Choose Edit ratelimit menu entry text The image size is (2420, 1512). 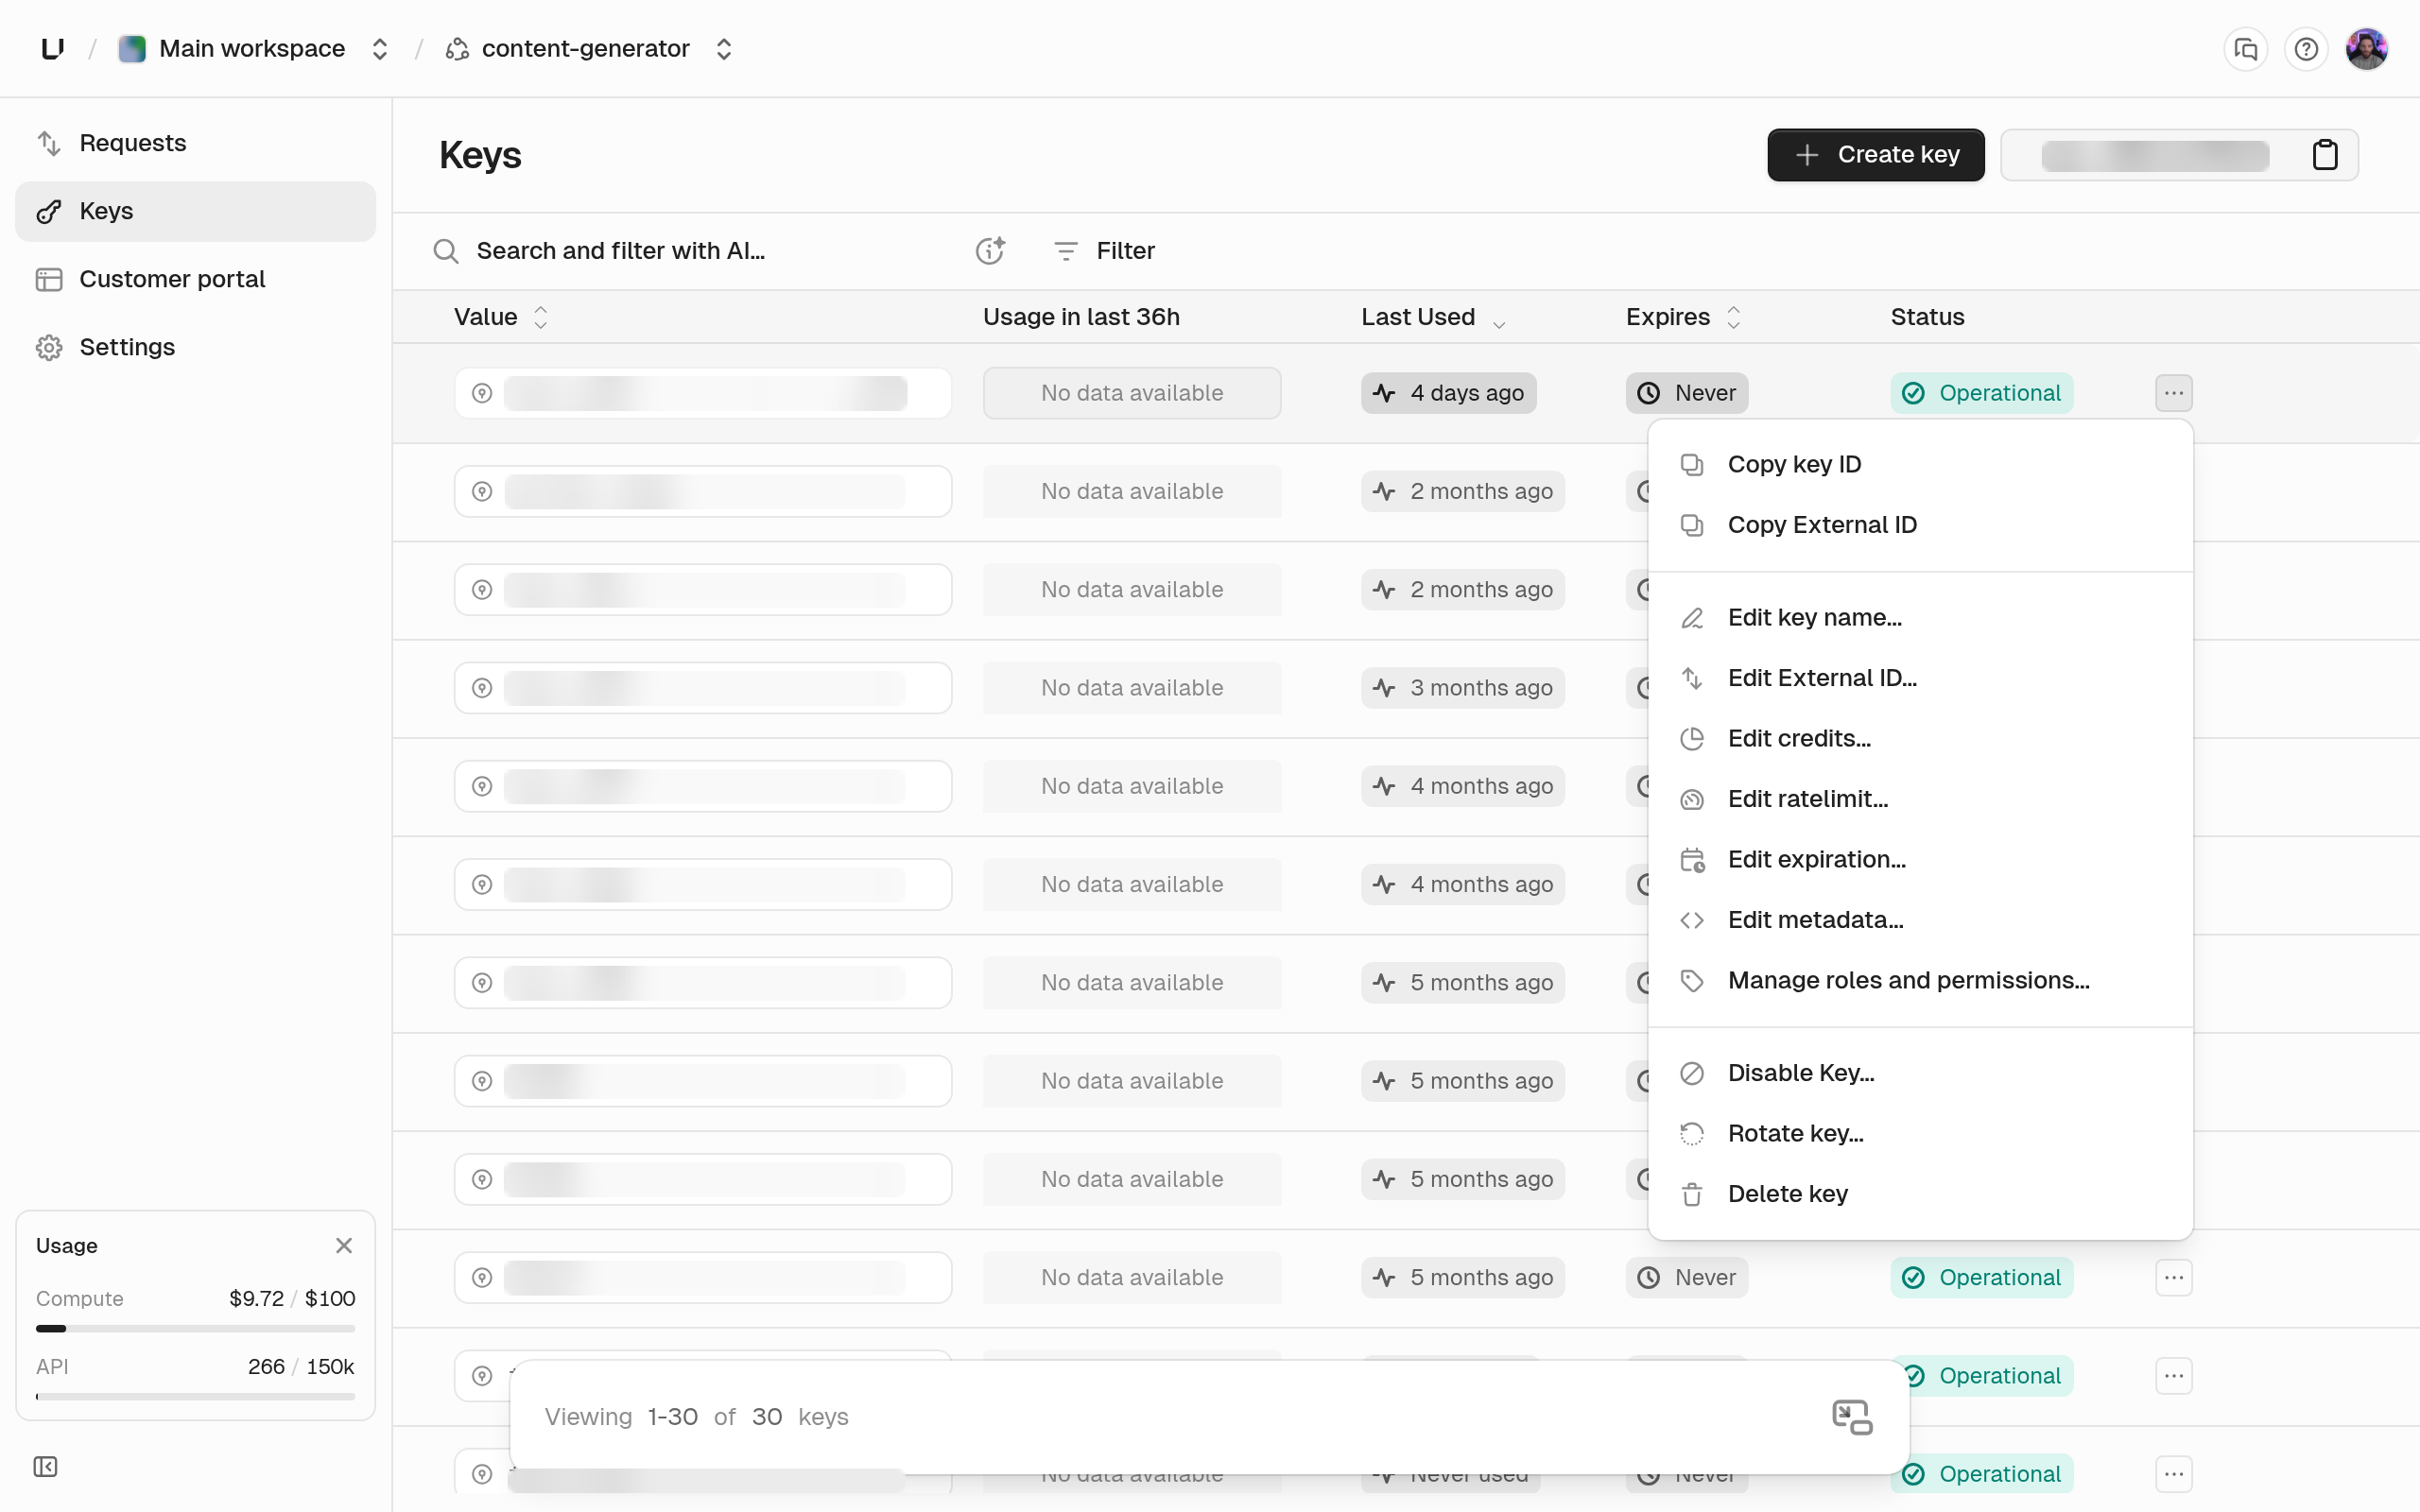pos(1807,799)
